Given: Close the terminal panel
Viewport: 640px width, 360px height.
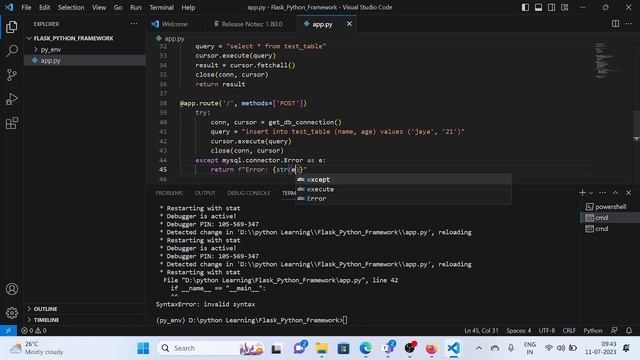Looking at the screenshot, I should tap(629, 192).
